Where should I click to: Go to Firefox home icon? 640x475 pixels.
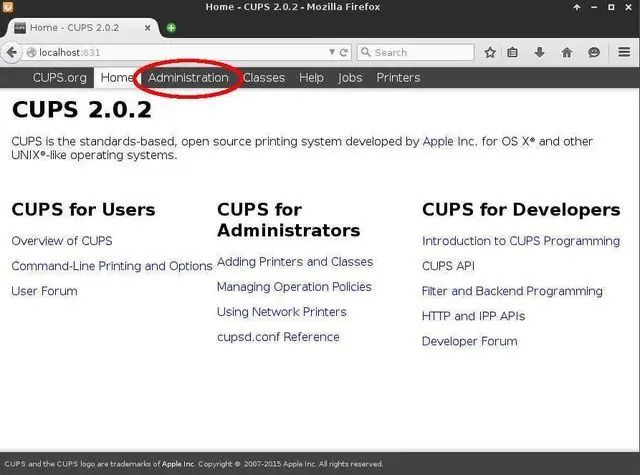pos(567,52)
